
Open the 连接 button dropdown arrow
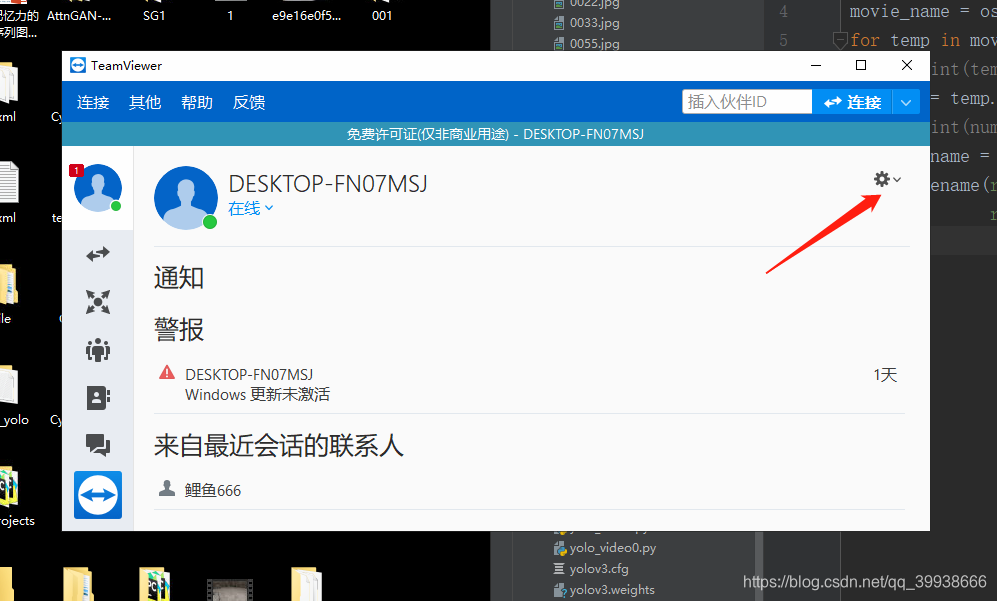(x=906, y=102)
